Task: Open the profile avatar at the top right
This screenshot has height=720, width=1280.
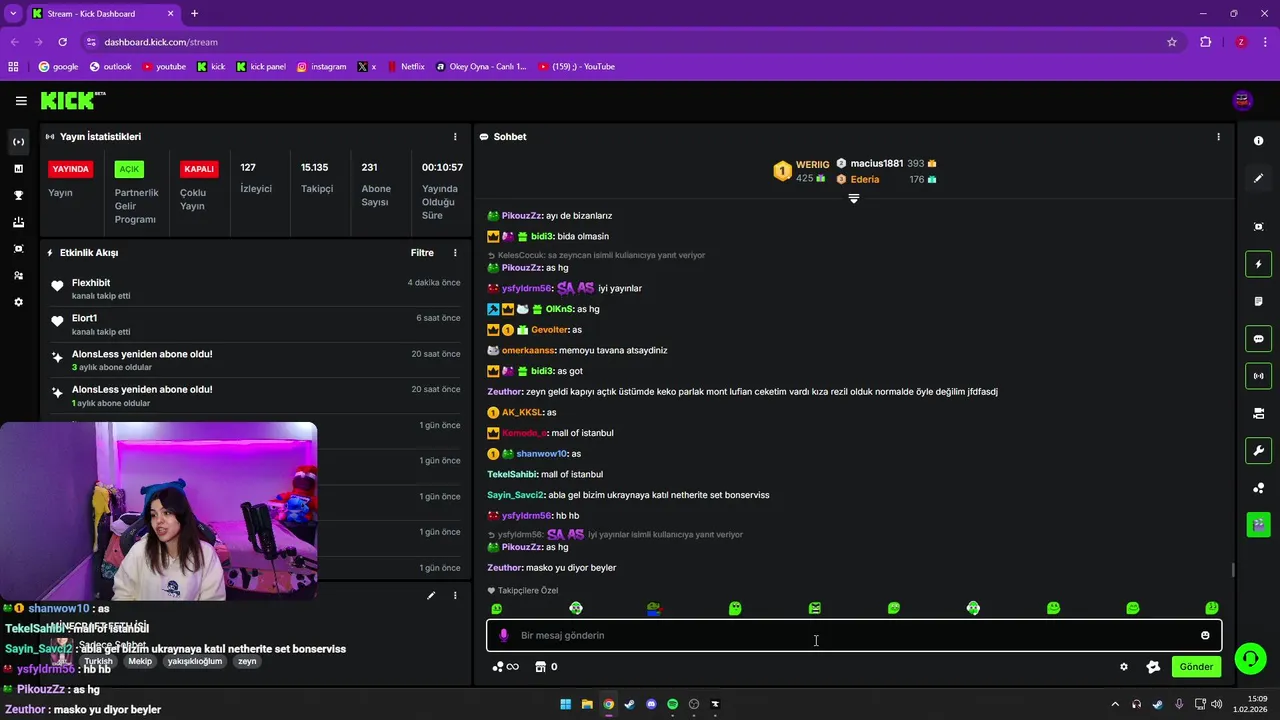Action: pyautogui.click(x=1243, y=100)
